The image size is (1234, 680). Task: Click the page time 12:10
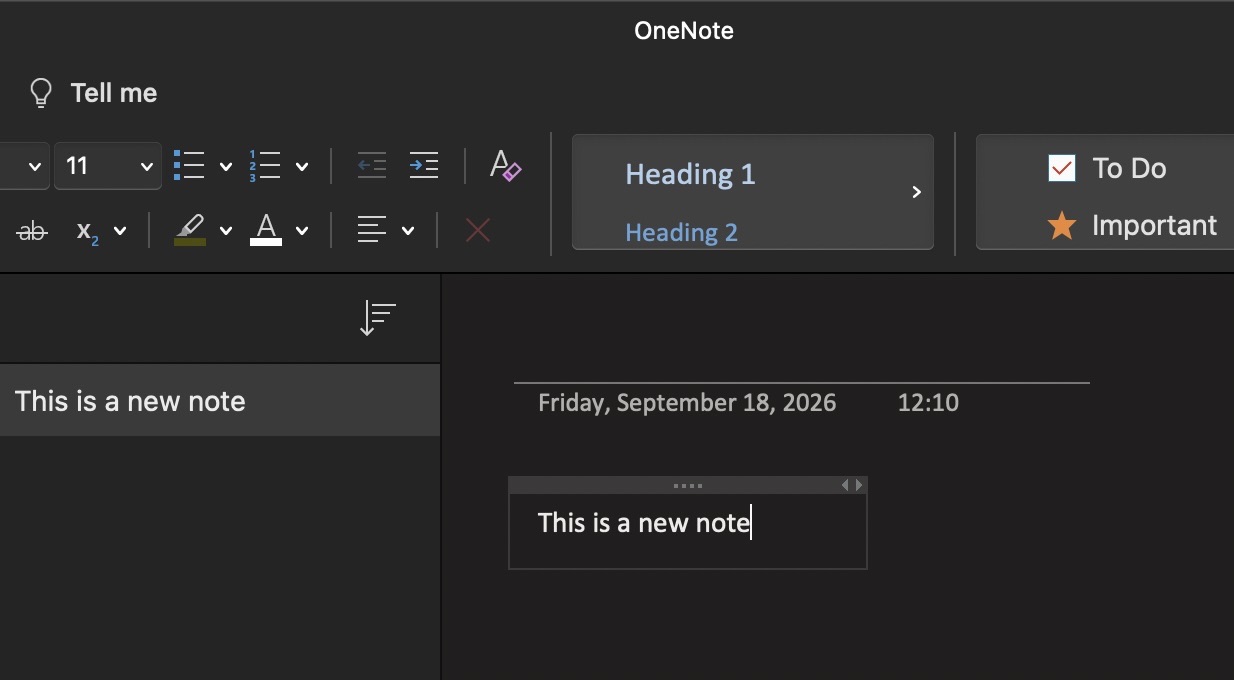pos(928,403)
